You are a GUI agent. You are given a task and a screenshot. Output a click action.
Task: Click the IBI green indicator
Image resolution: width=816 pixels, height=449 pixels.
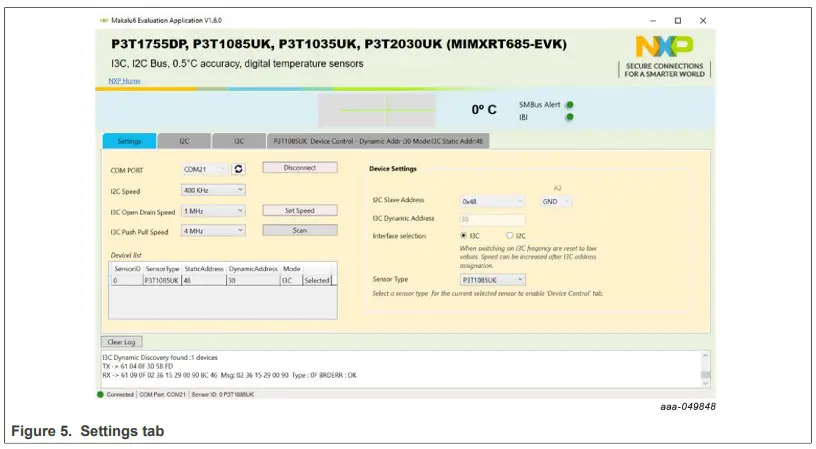point(569,117)
